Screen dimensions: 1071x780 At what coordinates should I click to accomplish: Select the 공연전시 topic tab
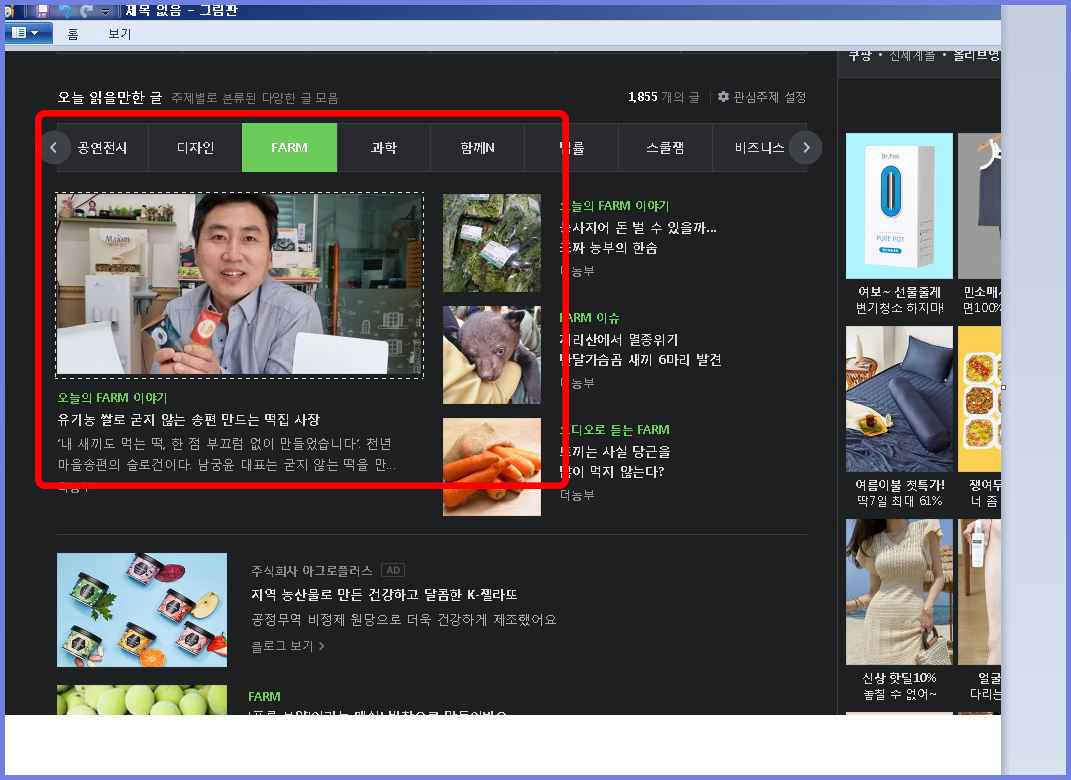[x=102, y=148]
